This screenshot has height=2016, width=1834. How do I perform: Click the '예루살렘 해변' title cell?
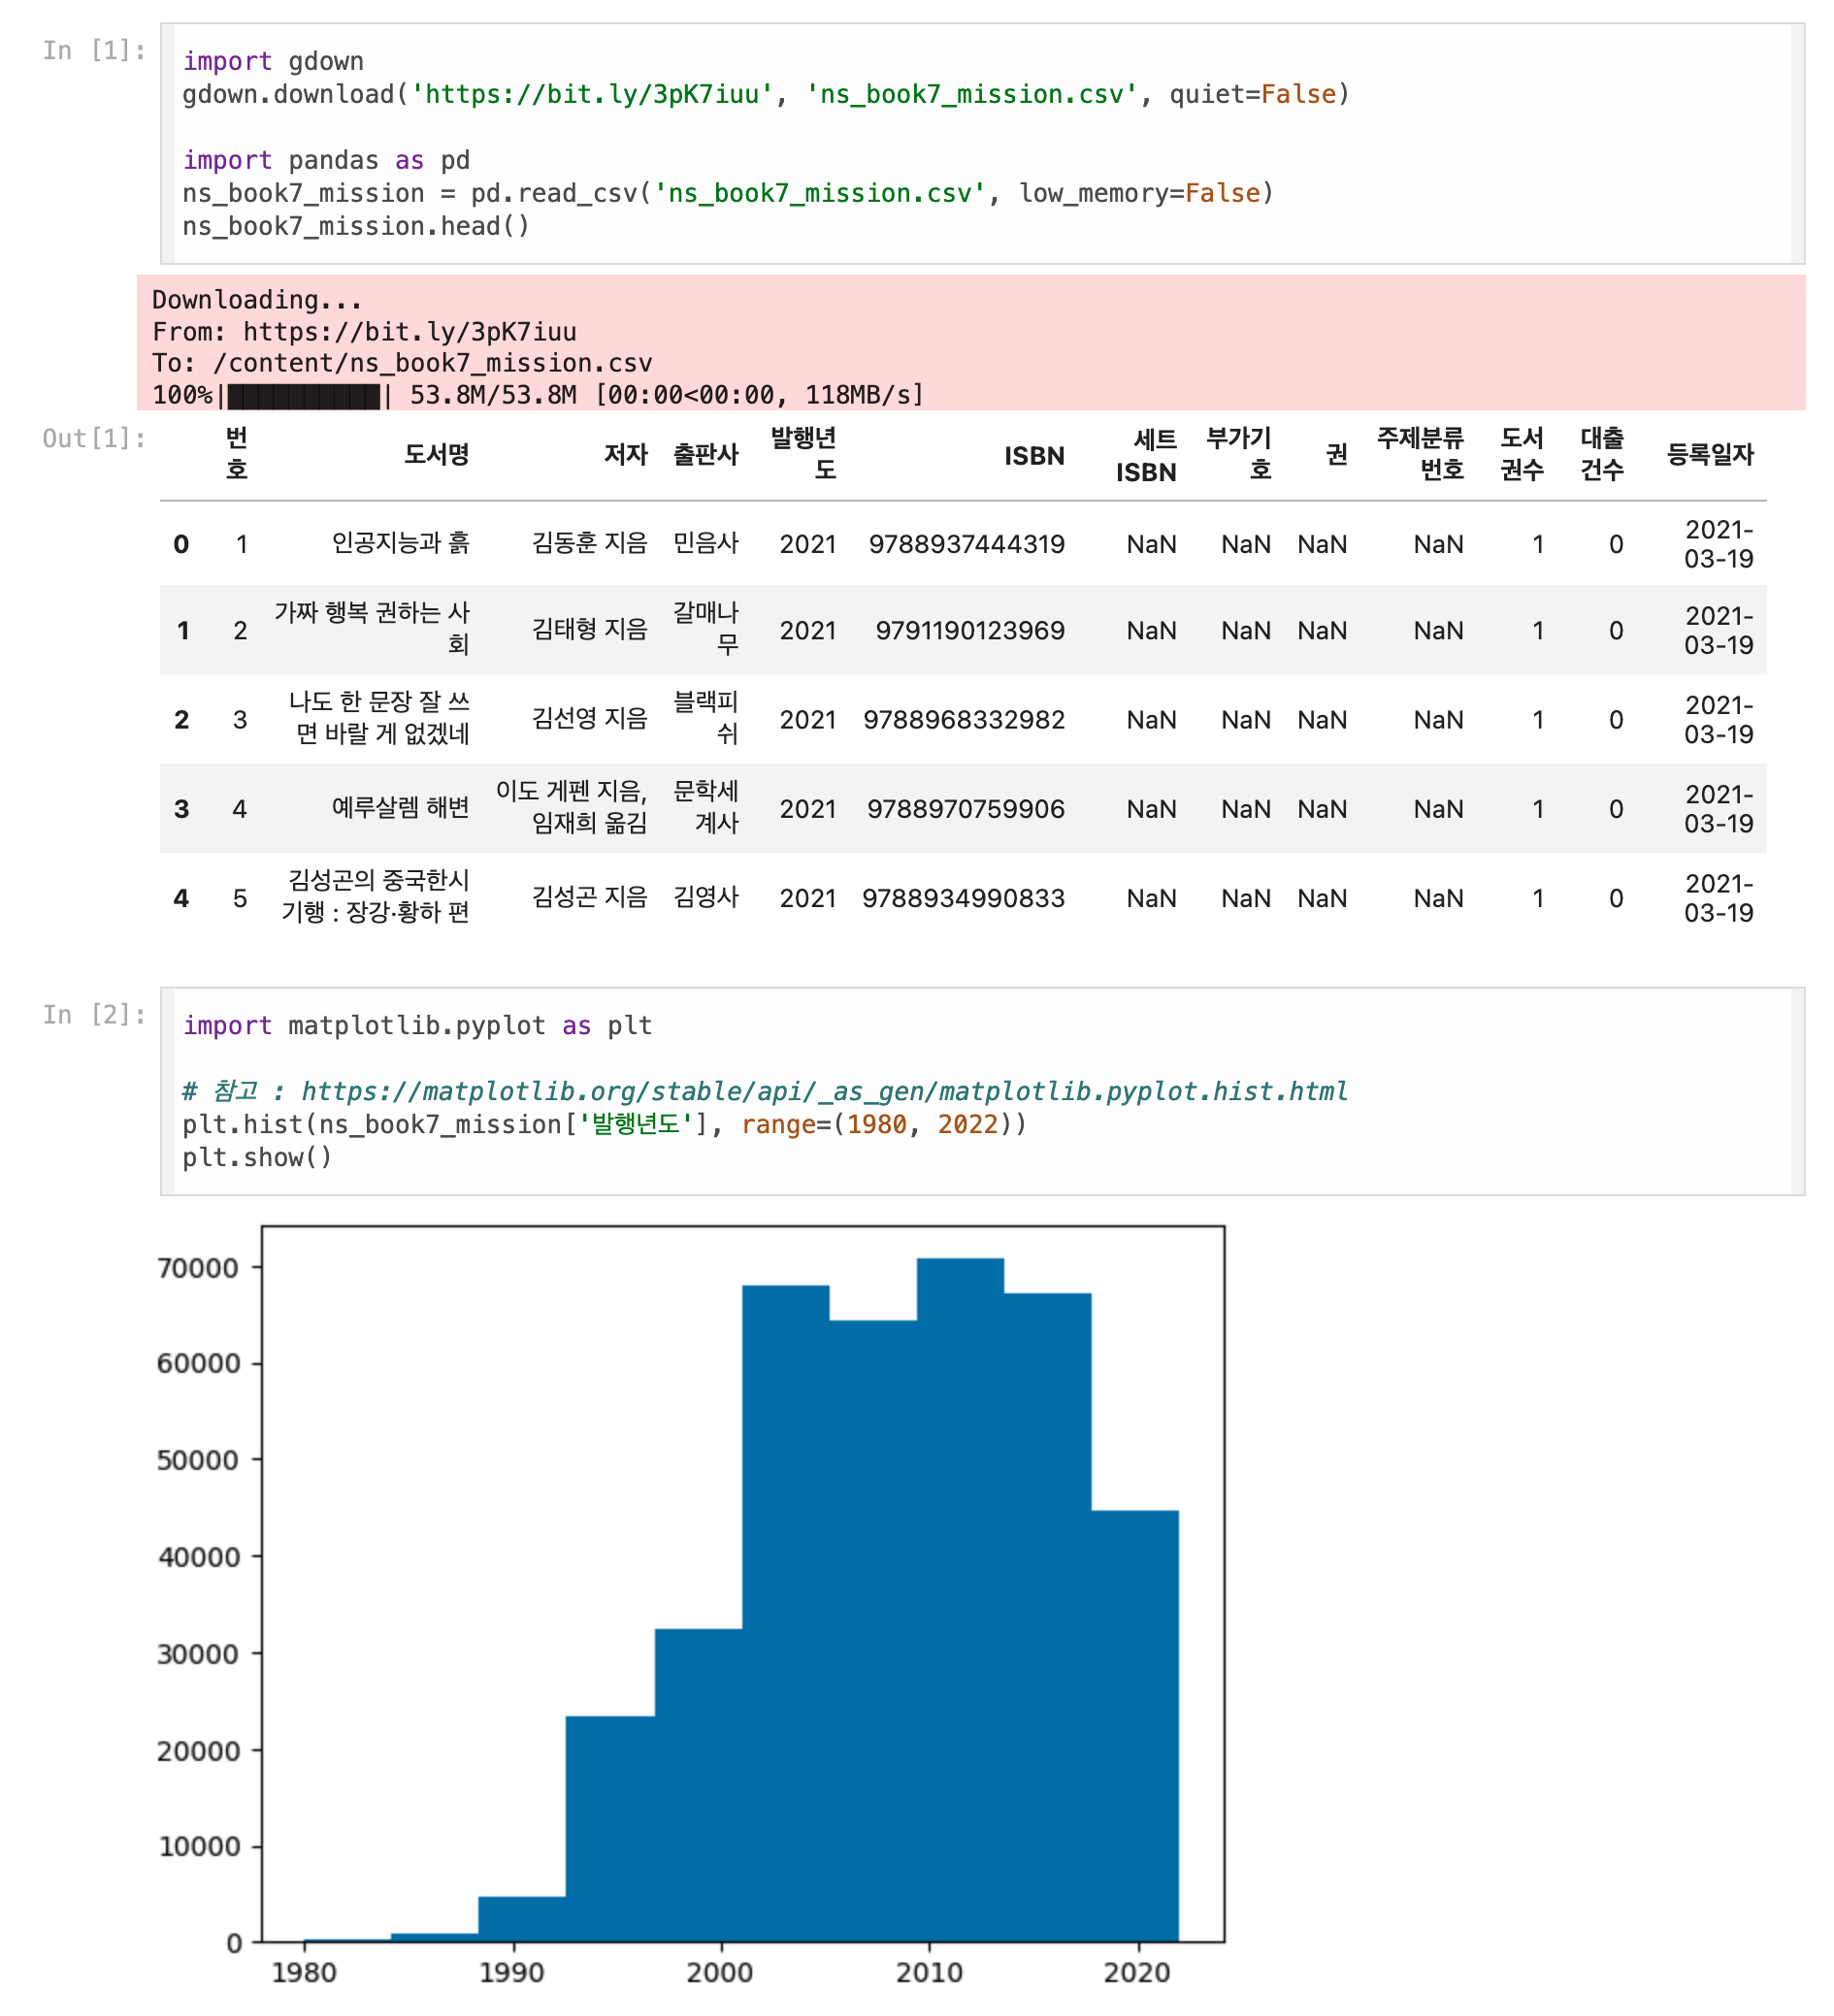point(400,808)
